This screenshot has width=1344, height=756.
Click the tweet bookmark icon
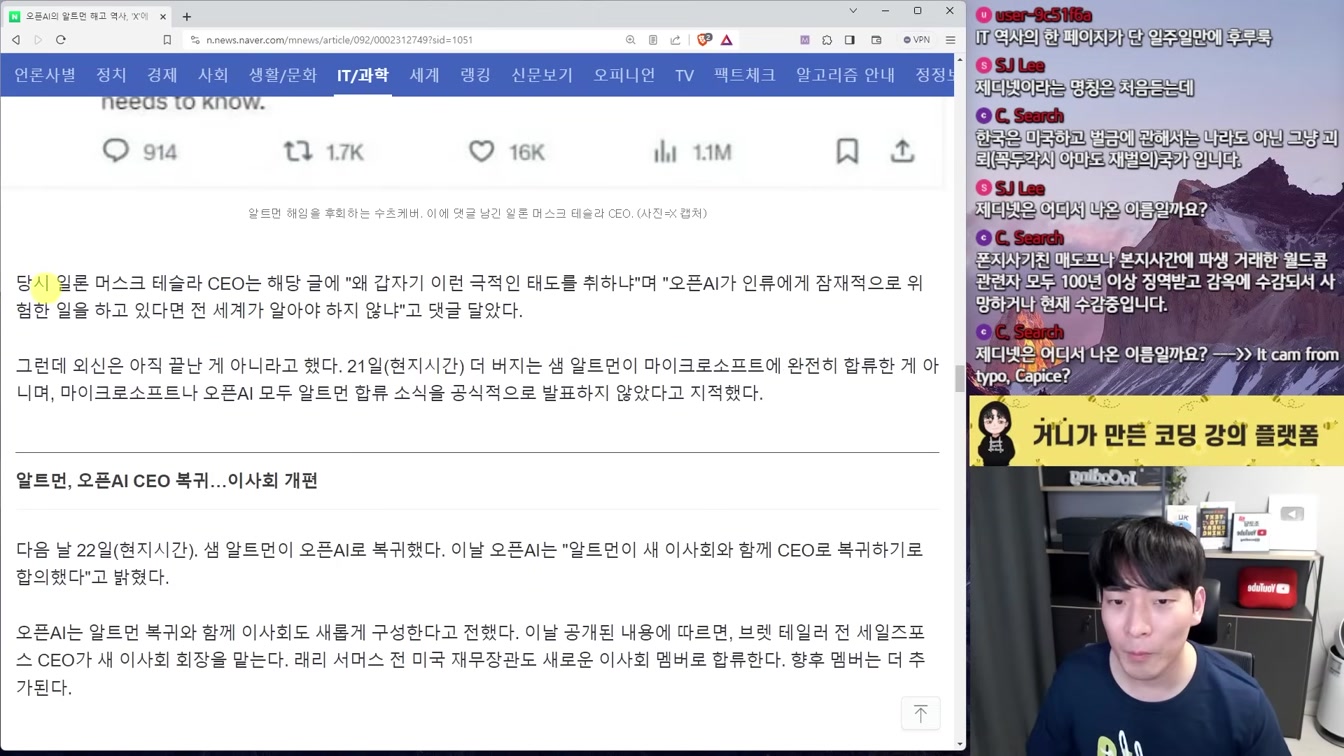click(847, 151)
